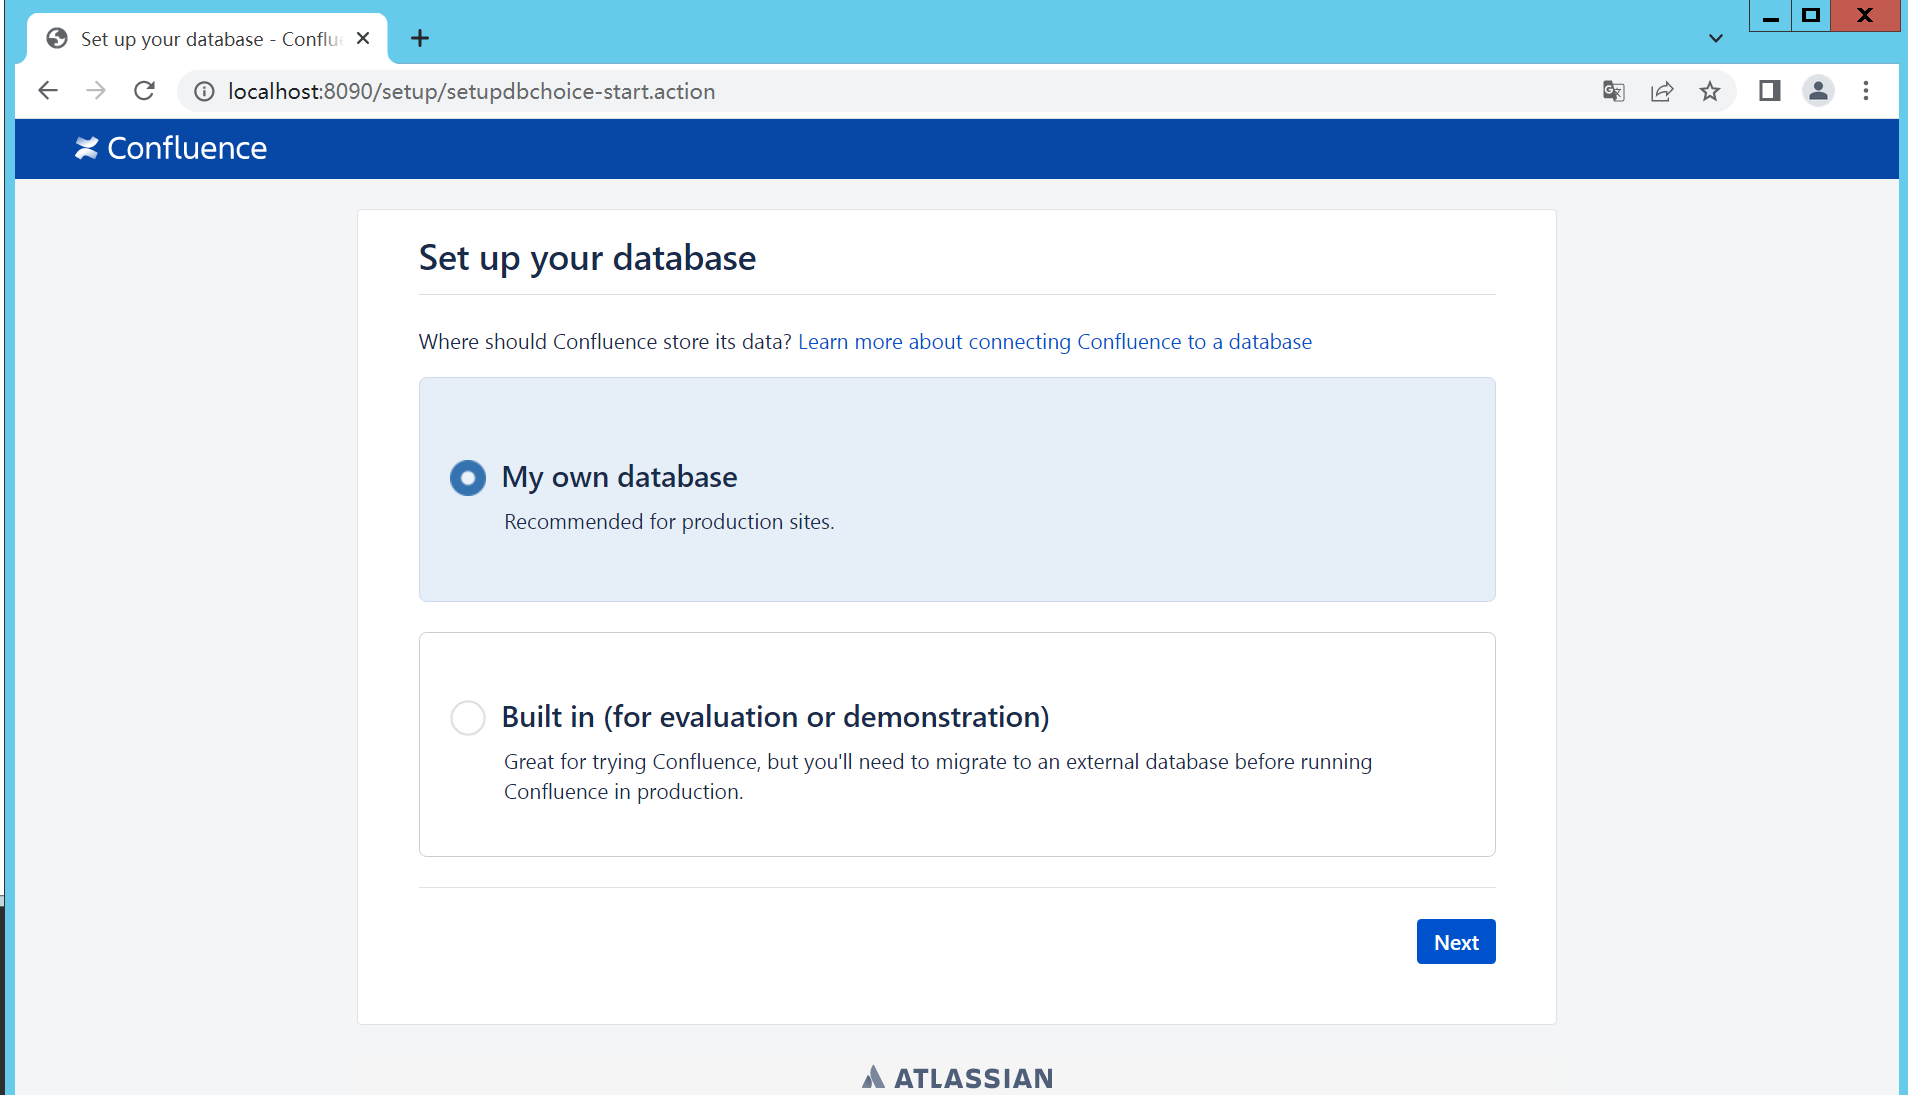Open the Google Translate page icon
The height and width of the screenshot is (1095, 1908).
click(1613, 92)
